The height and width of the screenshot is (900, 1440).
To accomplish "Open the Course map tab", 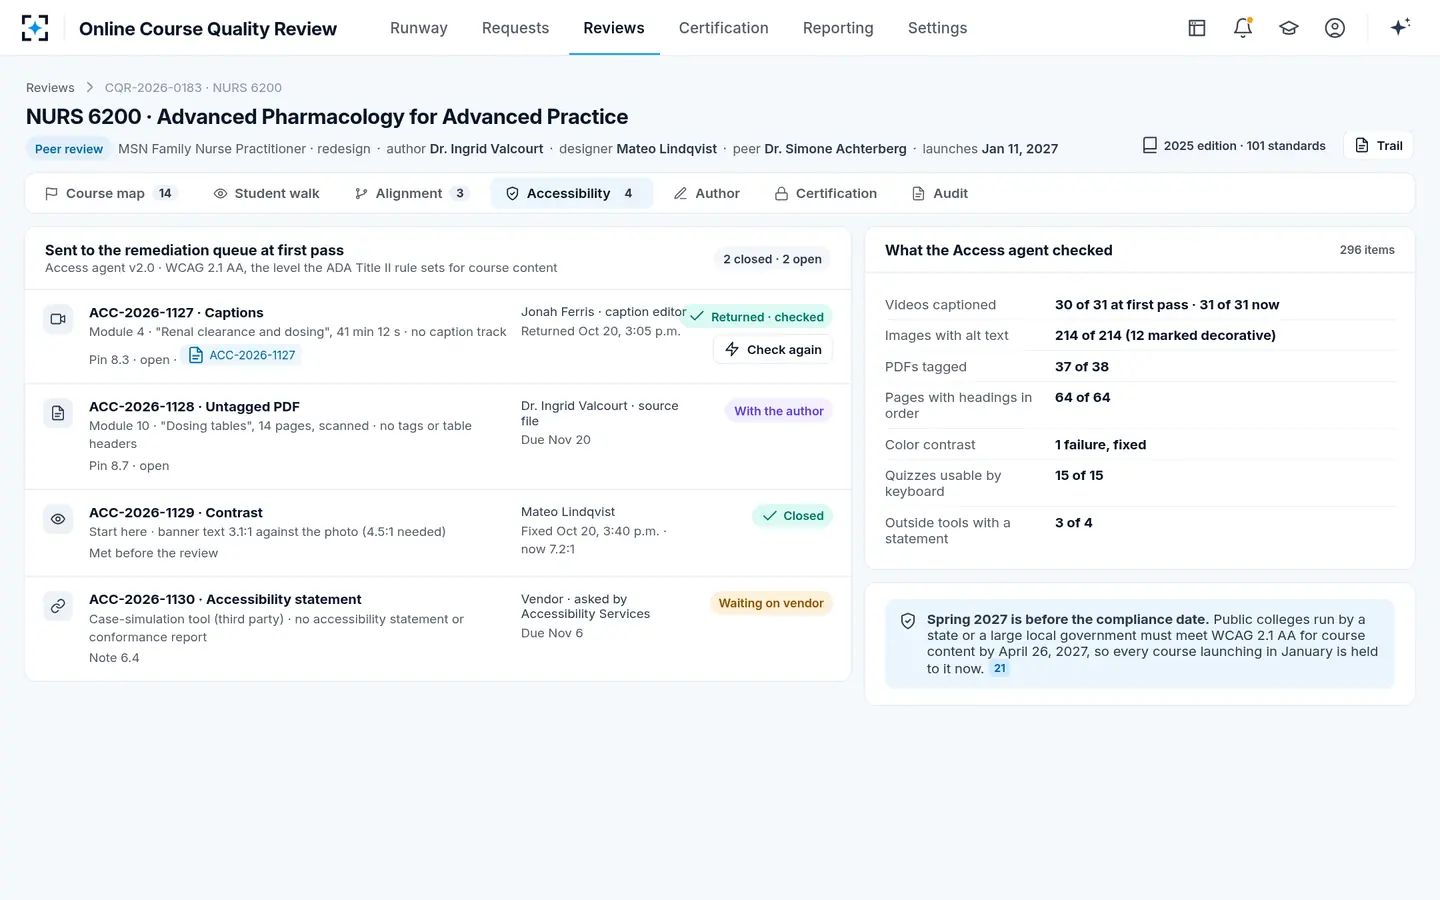I will (111, 193).
